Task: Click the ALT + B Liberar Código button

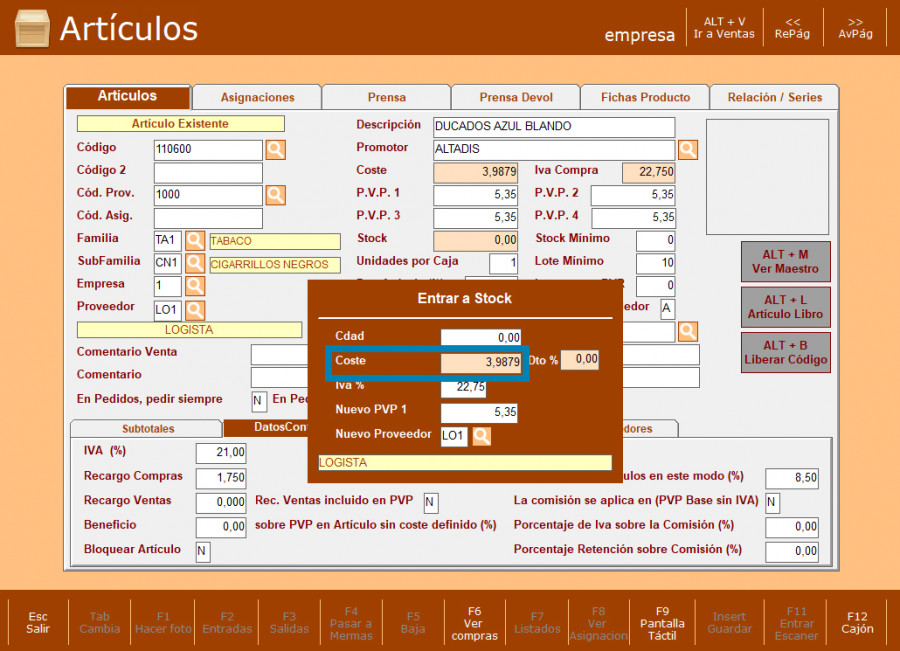Action: pyautogui.click(x=785, y=352)
